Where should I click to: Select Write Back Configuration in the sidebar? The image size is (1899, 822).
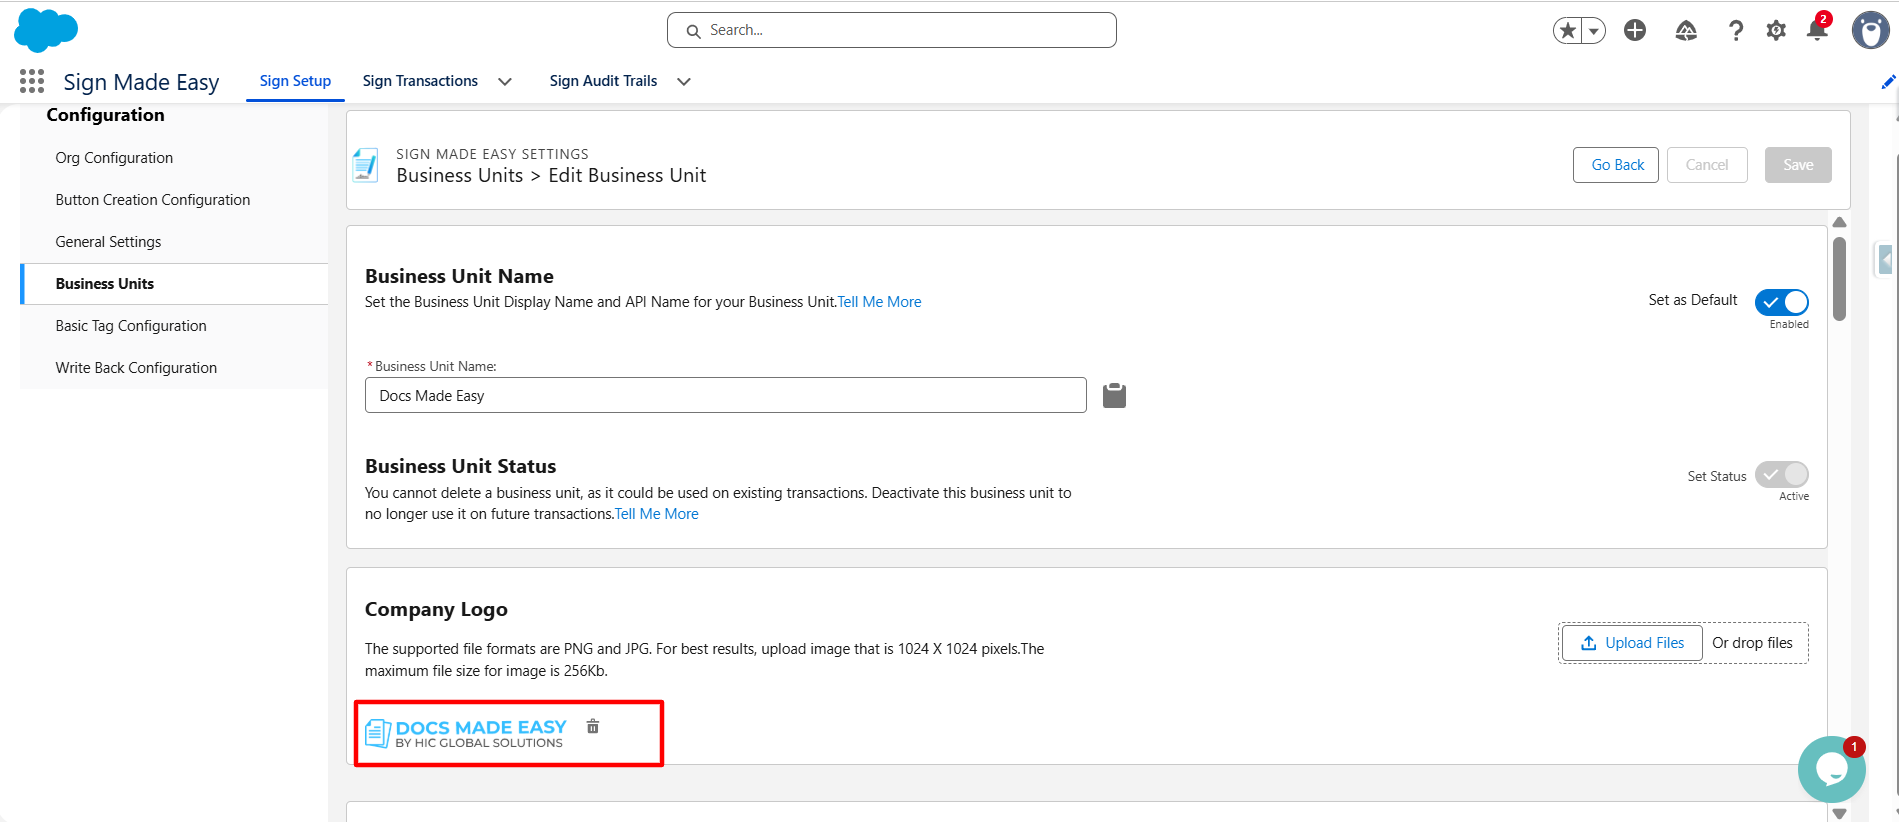point(174,368)
